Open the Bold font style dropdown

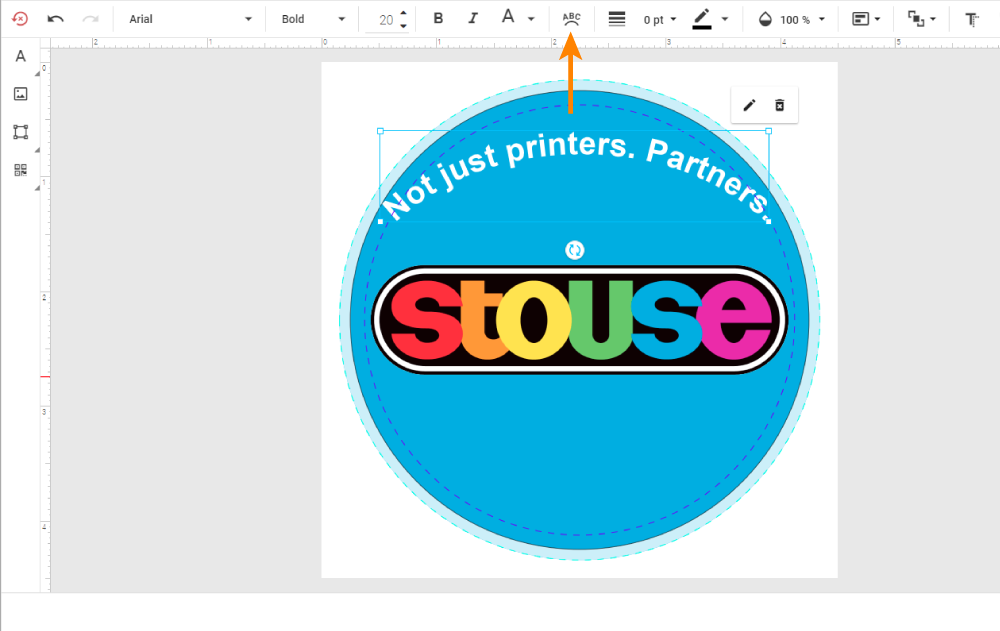tap(312, 19)
